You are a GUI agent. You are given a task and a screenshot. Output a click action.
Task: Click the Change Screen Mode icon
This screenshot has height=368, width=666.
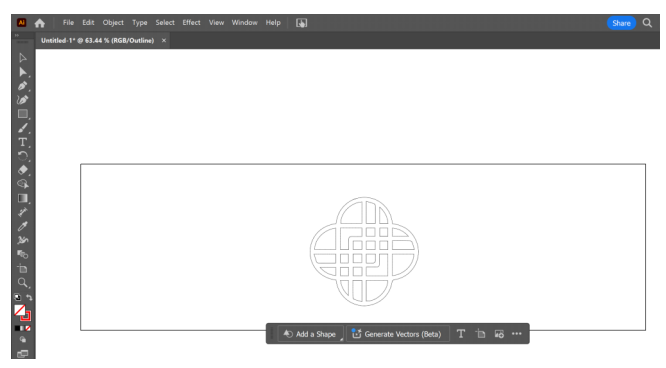point(23,354)
